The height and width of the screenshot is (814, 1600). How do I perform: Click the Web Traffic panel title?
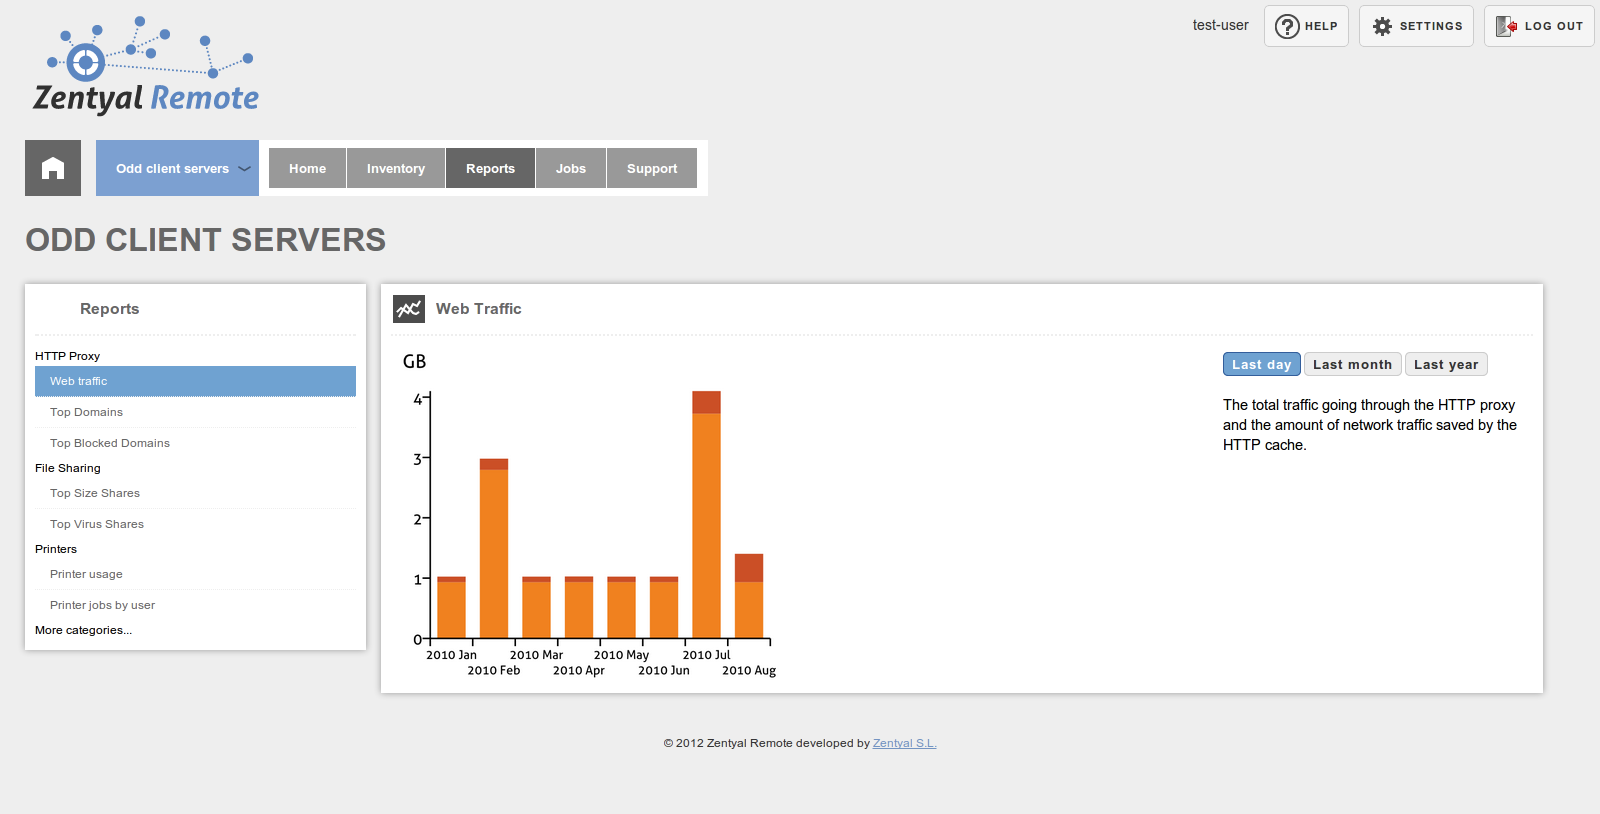coord(479,309)
